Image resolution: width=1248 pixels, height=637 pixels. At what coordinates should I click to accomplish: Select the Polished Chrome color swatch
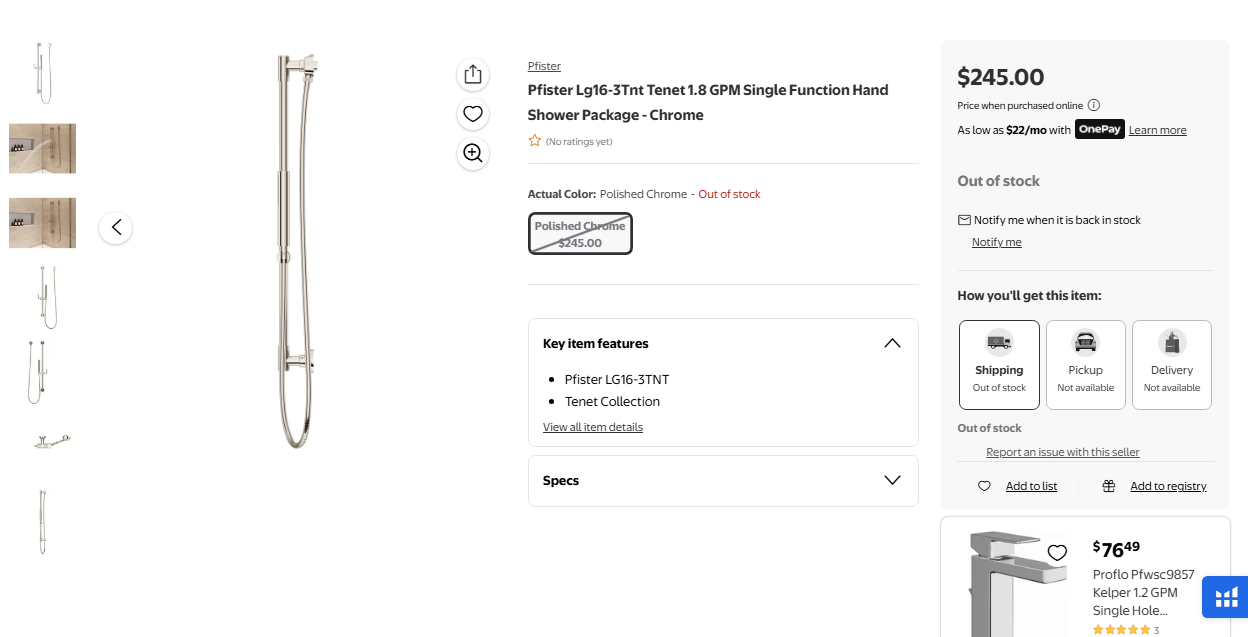(580, 234)
